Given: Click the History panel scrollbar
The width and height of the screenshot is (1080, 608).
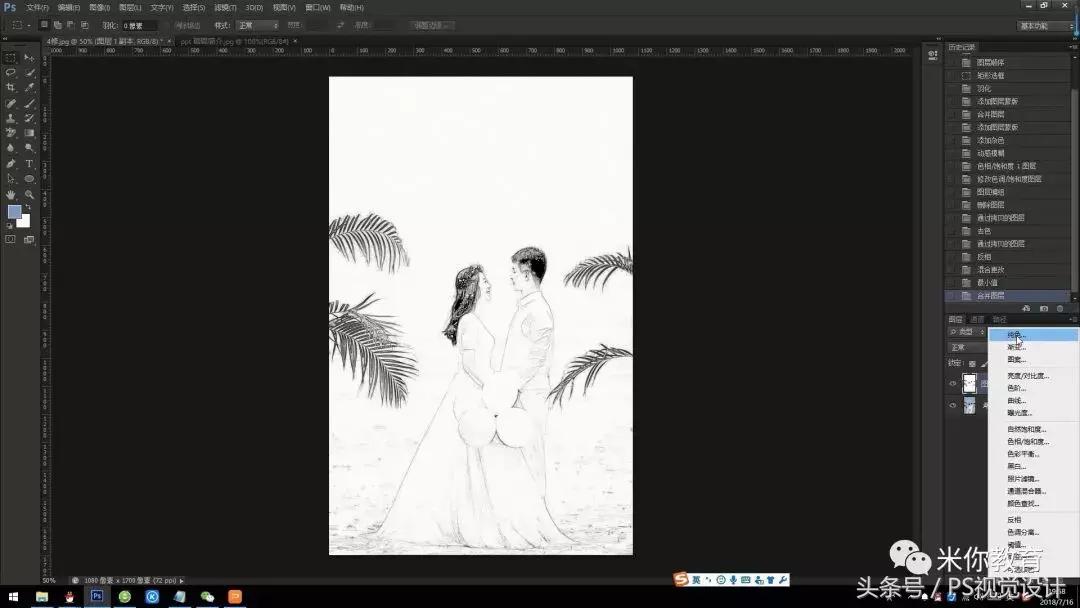Looking at the screenshot, I should (x=1075, y=180).
